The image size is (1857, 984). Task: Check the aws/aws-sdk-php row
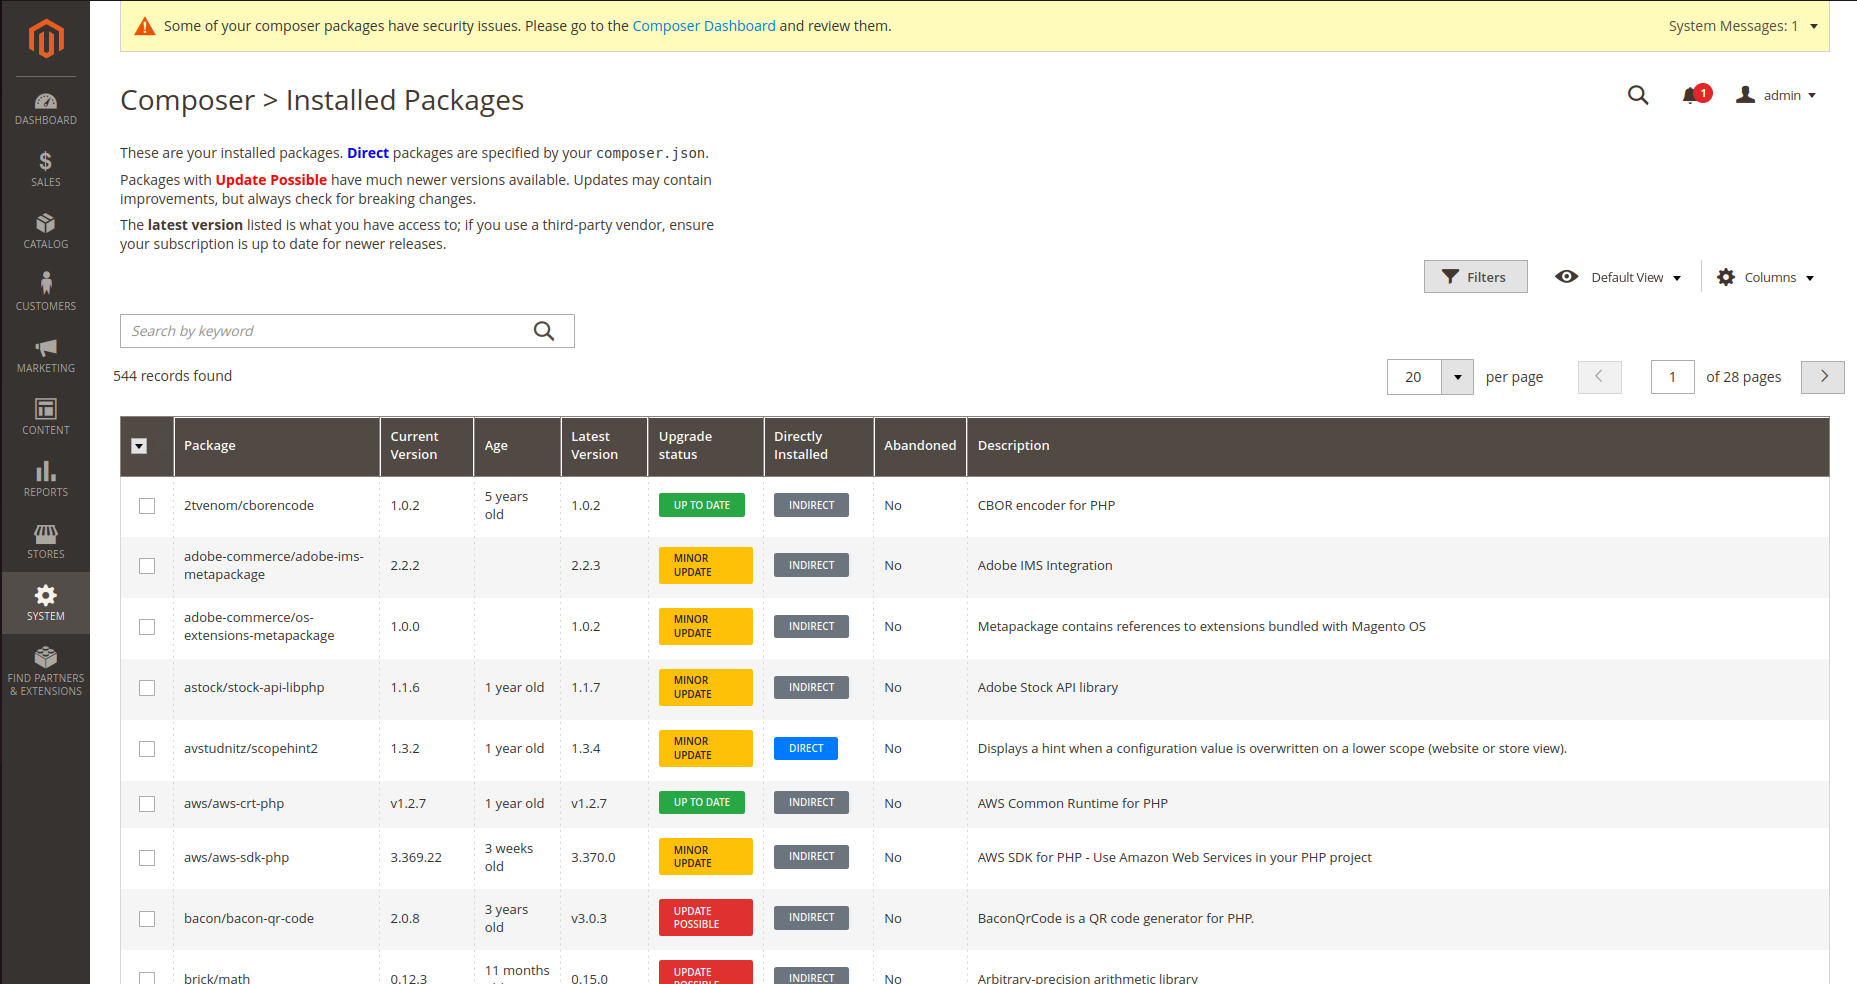(147, 858)
